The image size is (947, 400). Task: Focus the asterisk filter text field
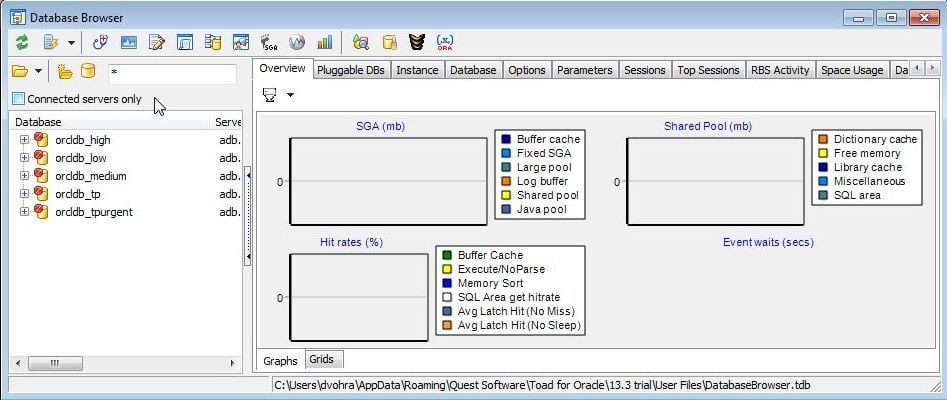coord(173,74)
